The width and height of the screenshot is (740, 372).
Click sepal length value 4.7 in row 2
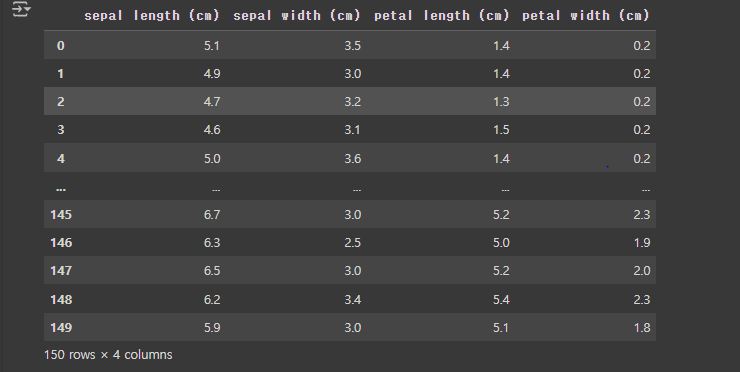click(x=212, y=101)
